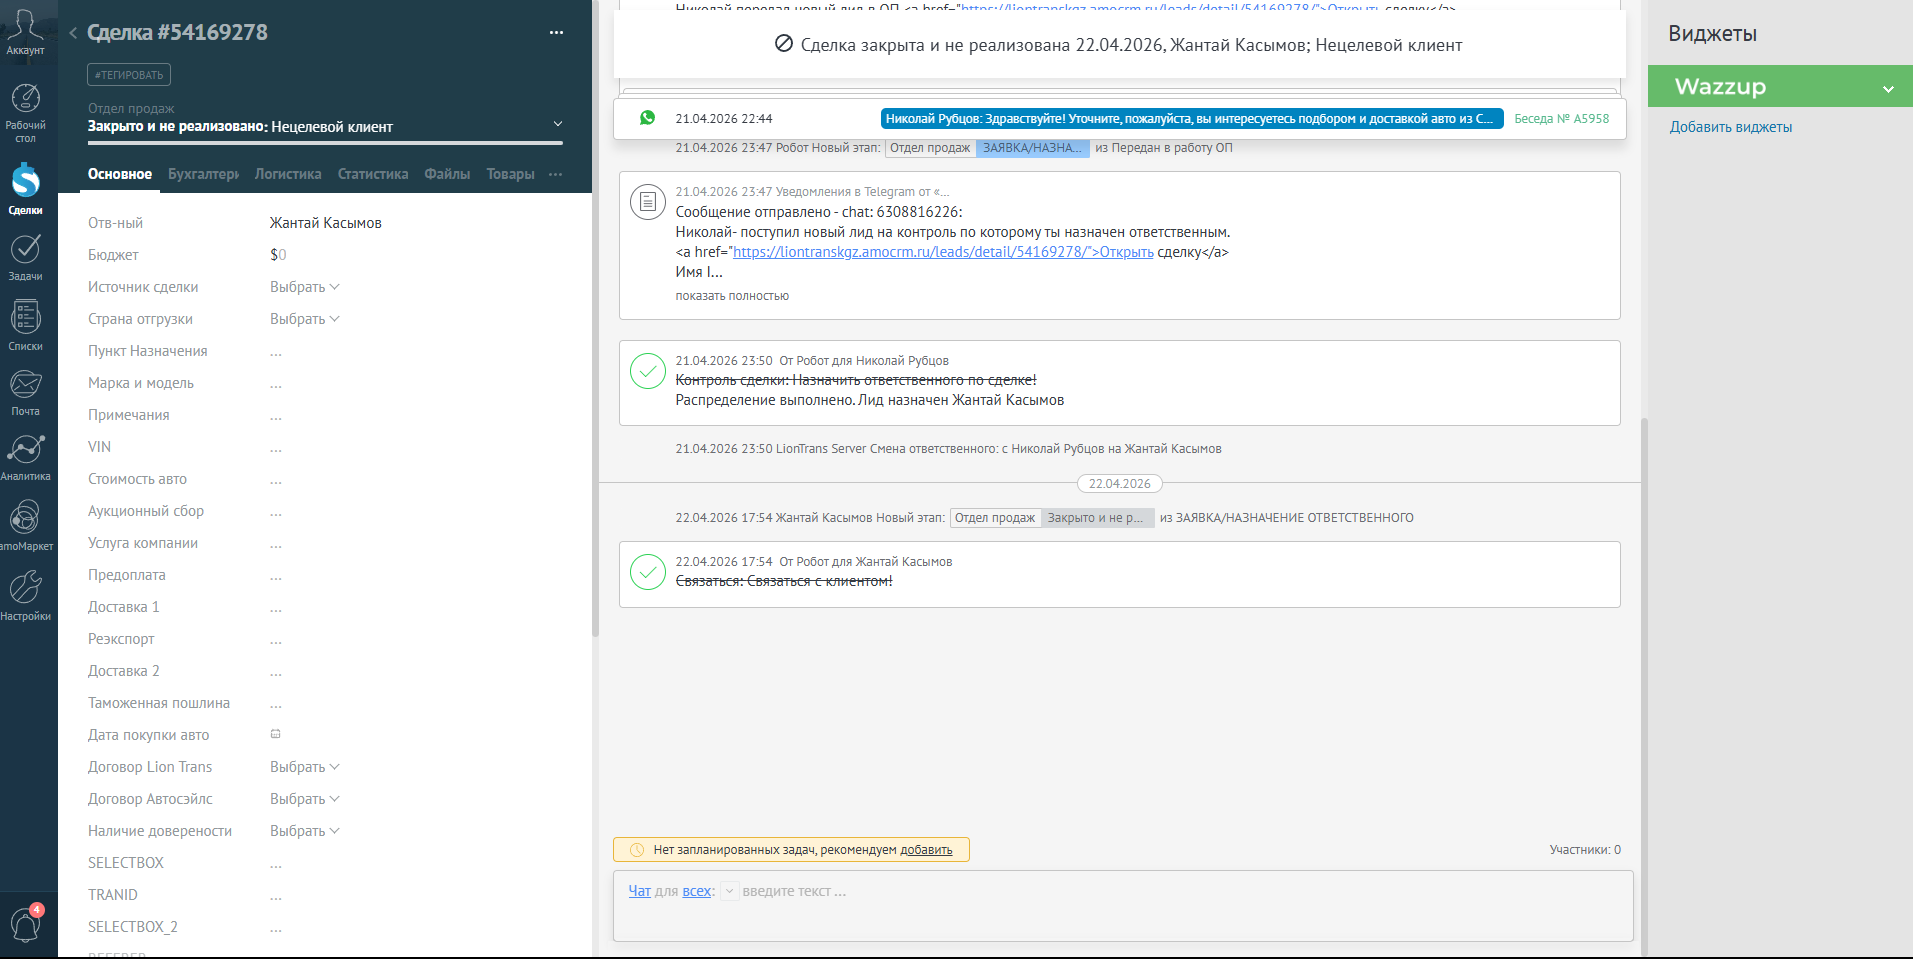Click the Таможенная пошлина empty field
The image size is (1913, 959).
pos(276,703)
